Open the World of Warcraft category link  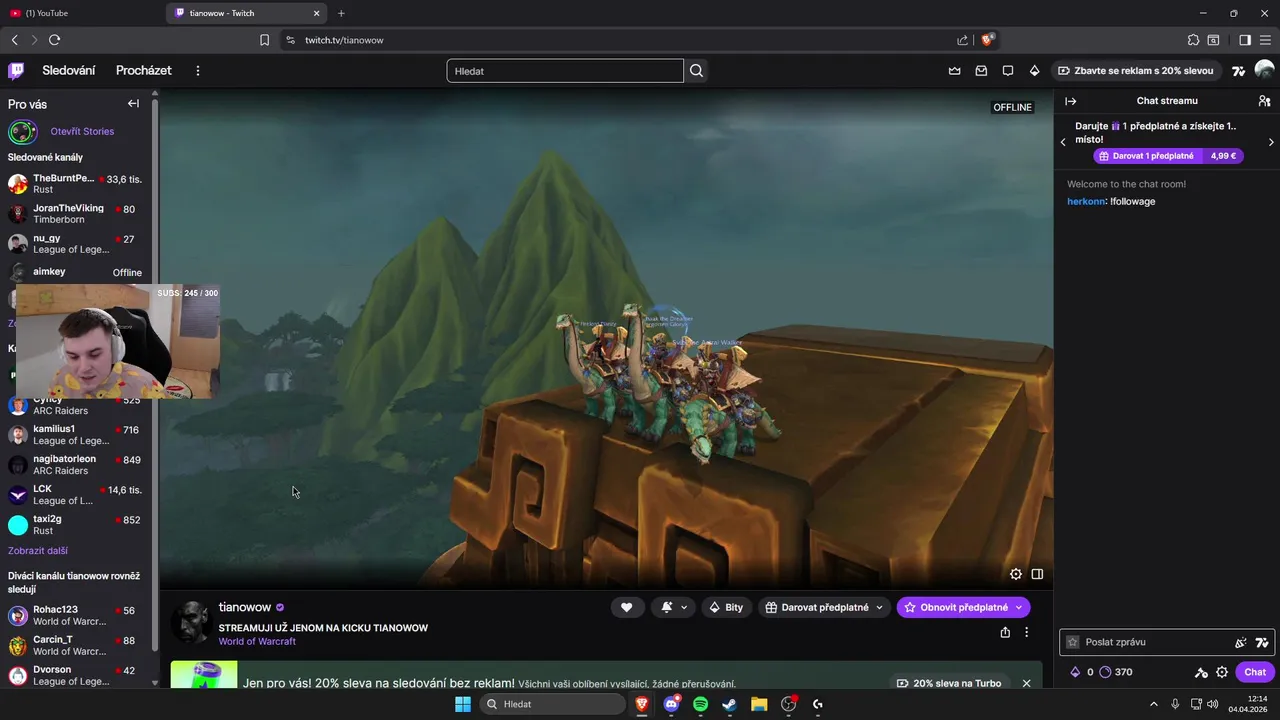pyautogui.click(x=257, y=641)
